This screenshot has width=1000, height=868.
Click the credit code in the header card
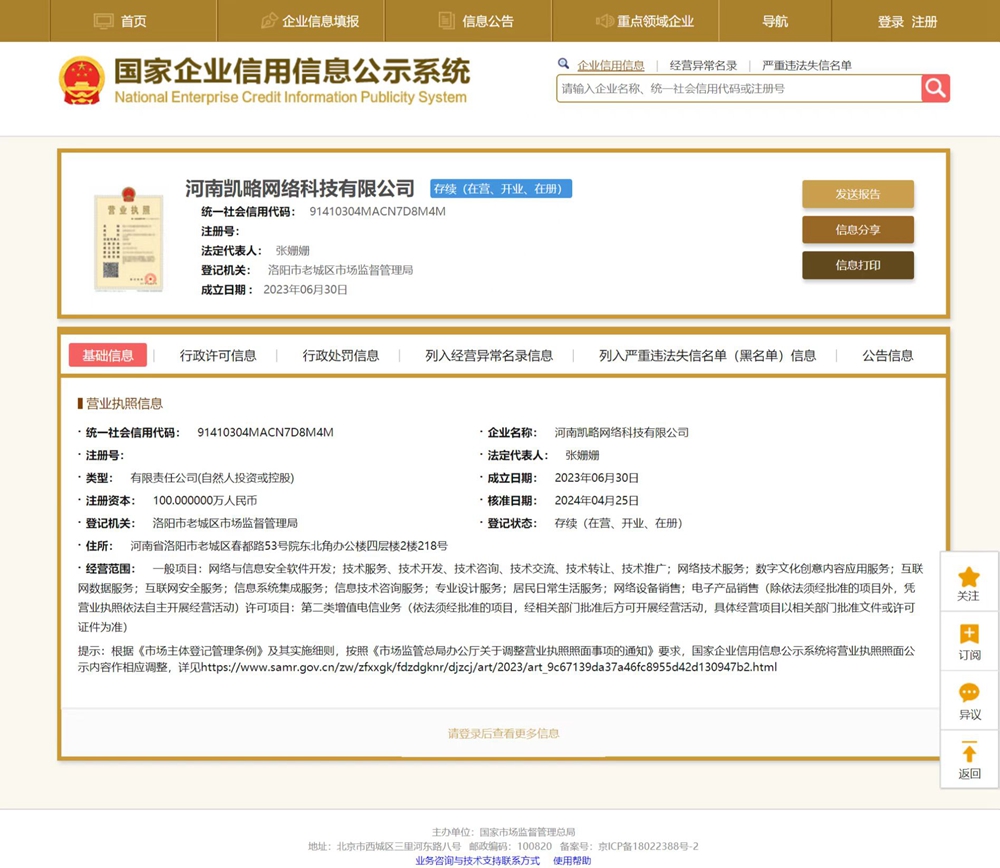[378, 212]
